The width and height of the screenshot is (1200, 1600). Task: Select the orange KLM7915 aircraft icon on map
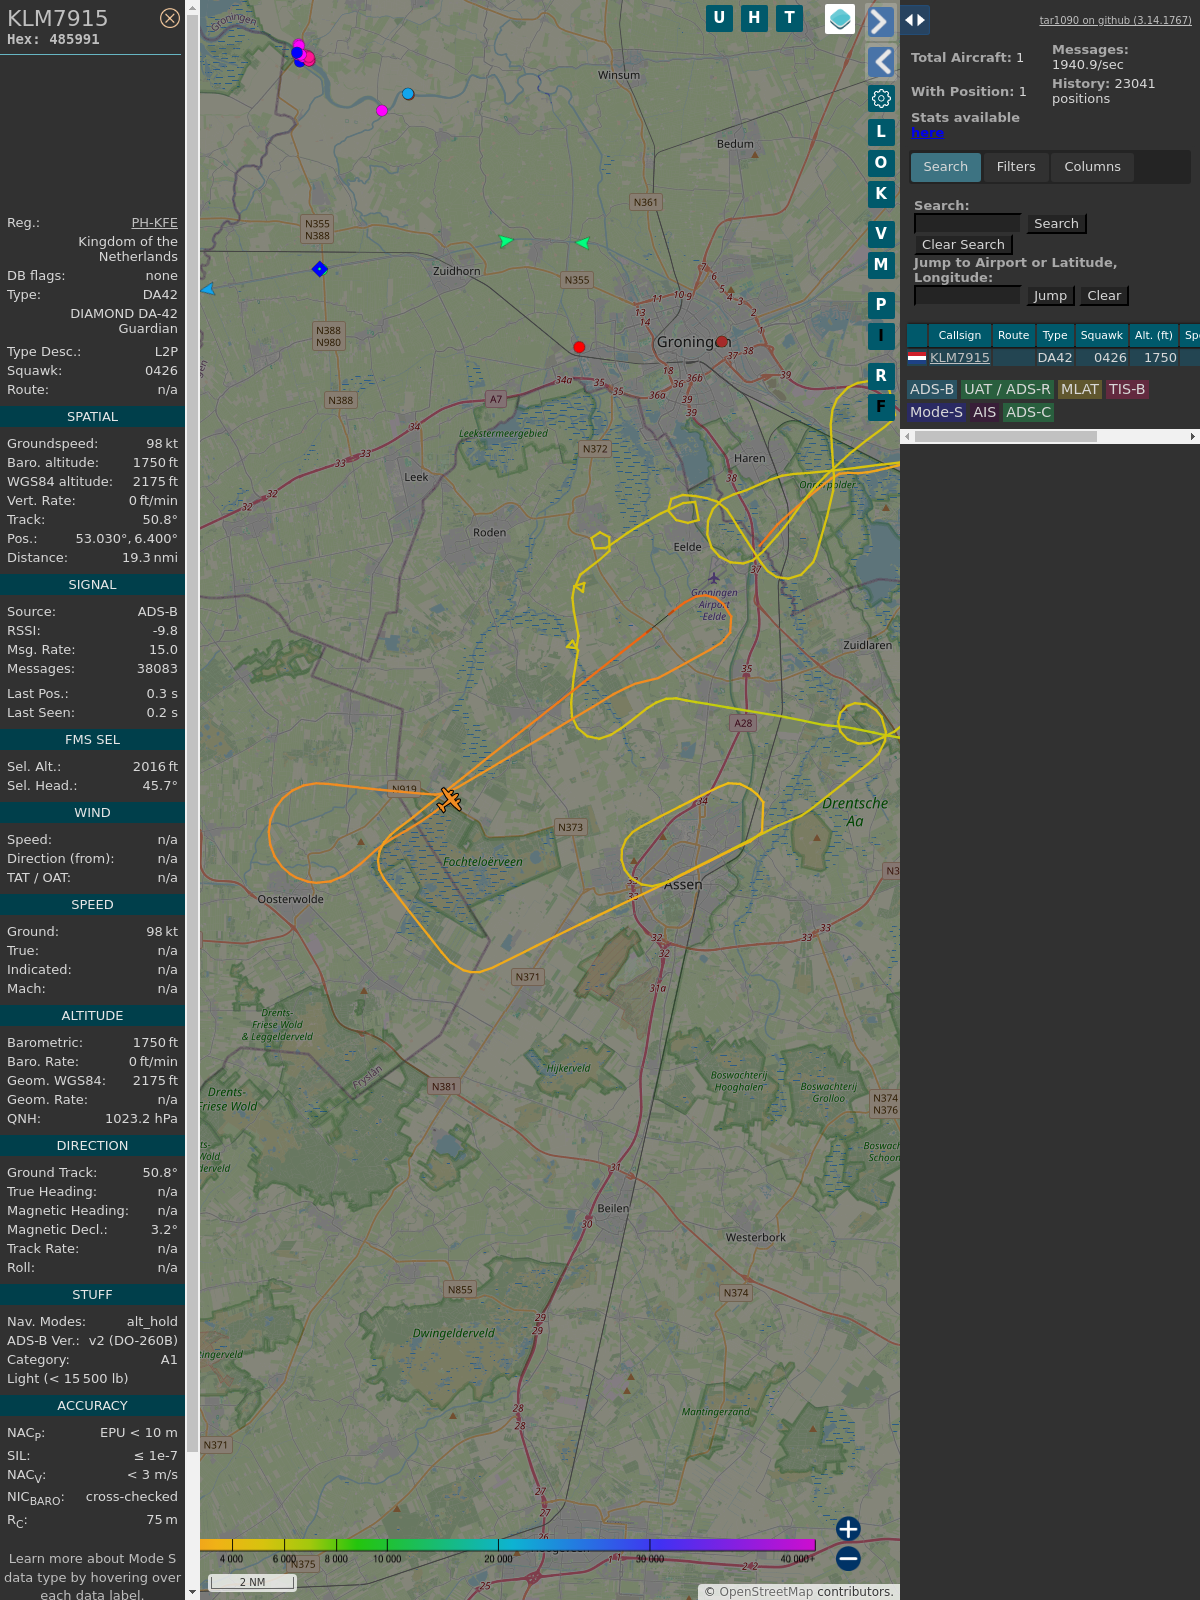(x=449, y=800)
